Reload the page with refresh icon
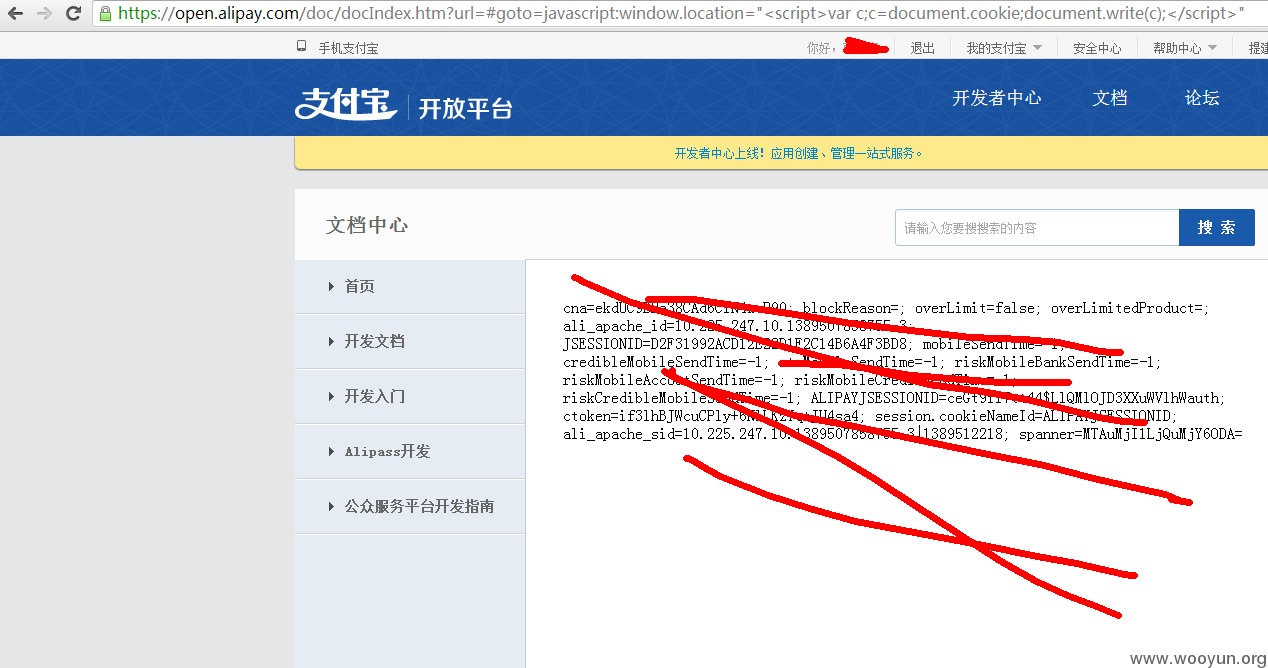This screenshot has width=1268, height=668. tap(73, 13)
